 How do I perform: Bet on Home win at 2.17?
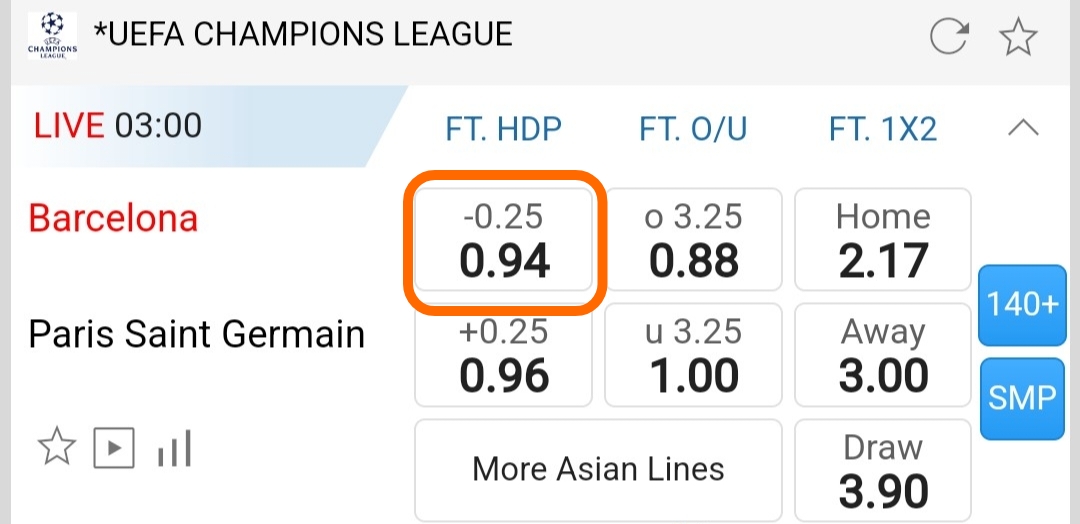click(883, 240)
